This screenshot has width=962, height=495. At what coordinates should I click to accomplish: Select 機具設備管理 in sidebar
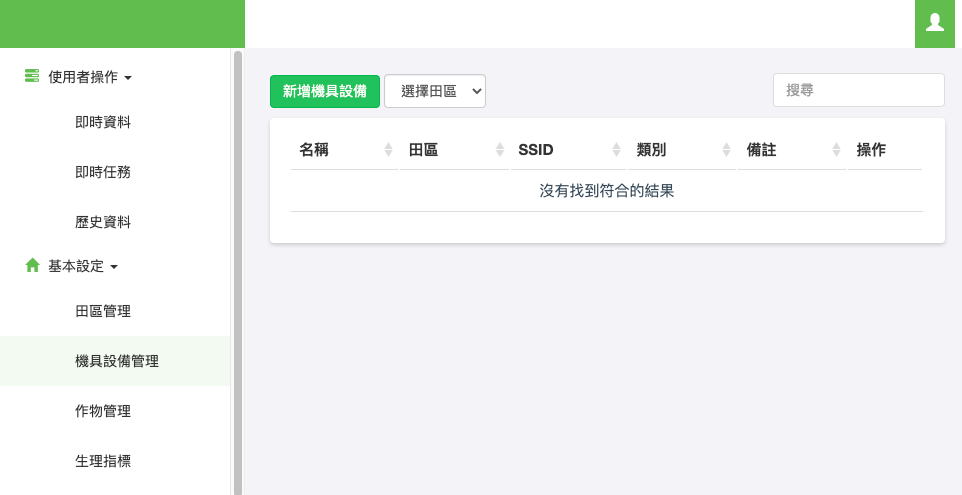point(116,361)
